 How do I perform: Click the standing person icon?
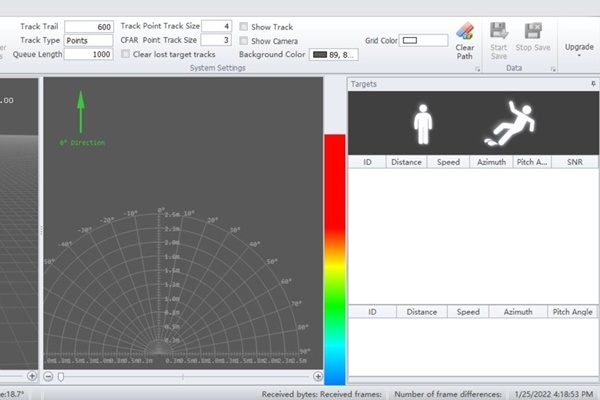click(423, 124)
